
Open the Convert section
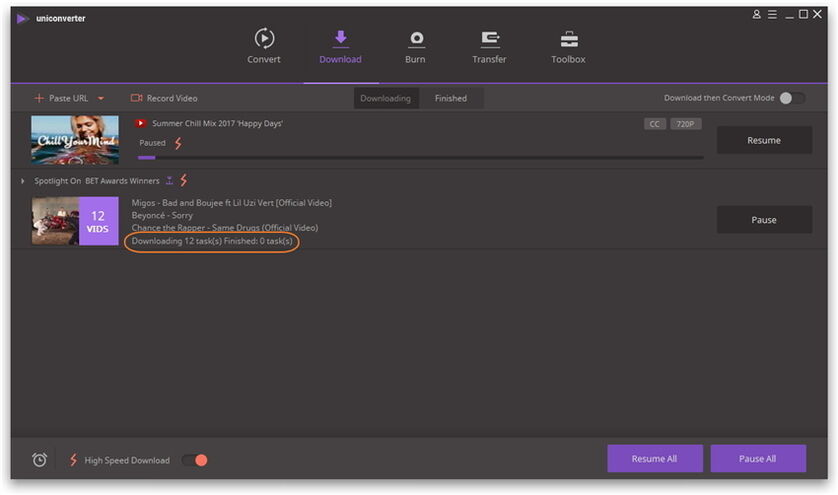(263, 46)
